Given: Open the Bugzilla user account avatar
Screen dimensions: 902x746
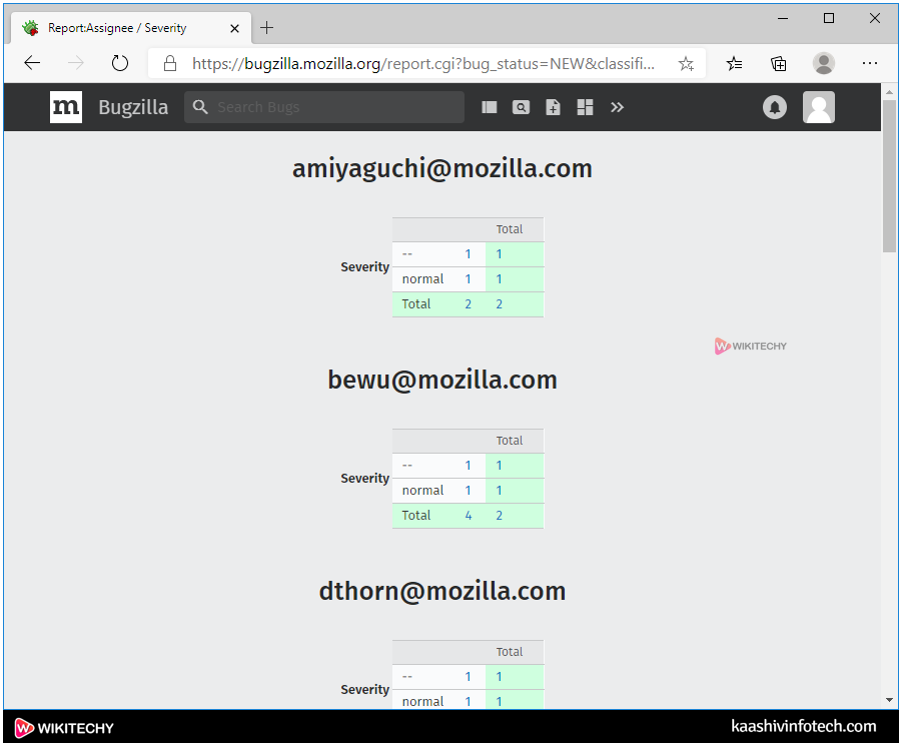Looking at the screenshot, I should coord(818,107).
